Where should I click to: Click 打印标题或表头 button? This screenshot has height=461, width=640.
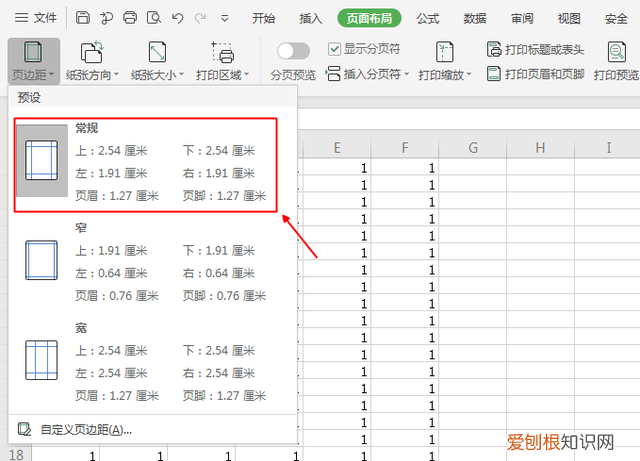[x=535, y=49]
